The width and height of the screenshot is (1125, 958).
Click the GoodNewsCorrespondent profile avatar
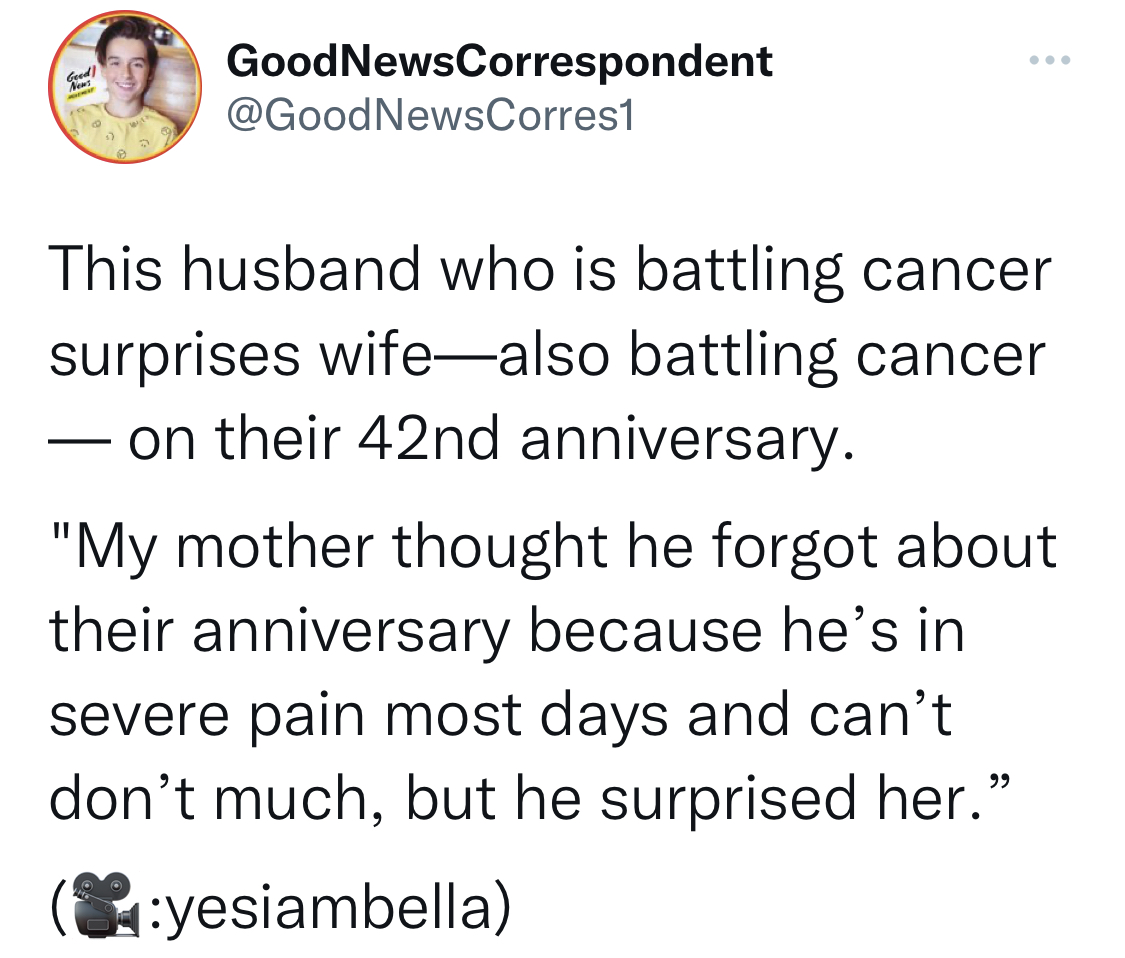tap(125, 87)
